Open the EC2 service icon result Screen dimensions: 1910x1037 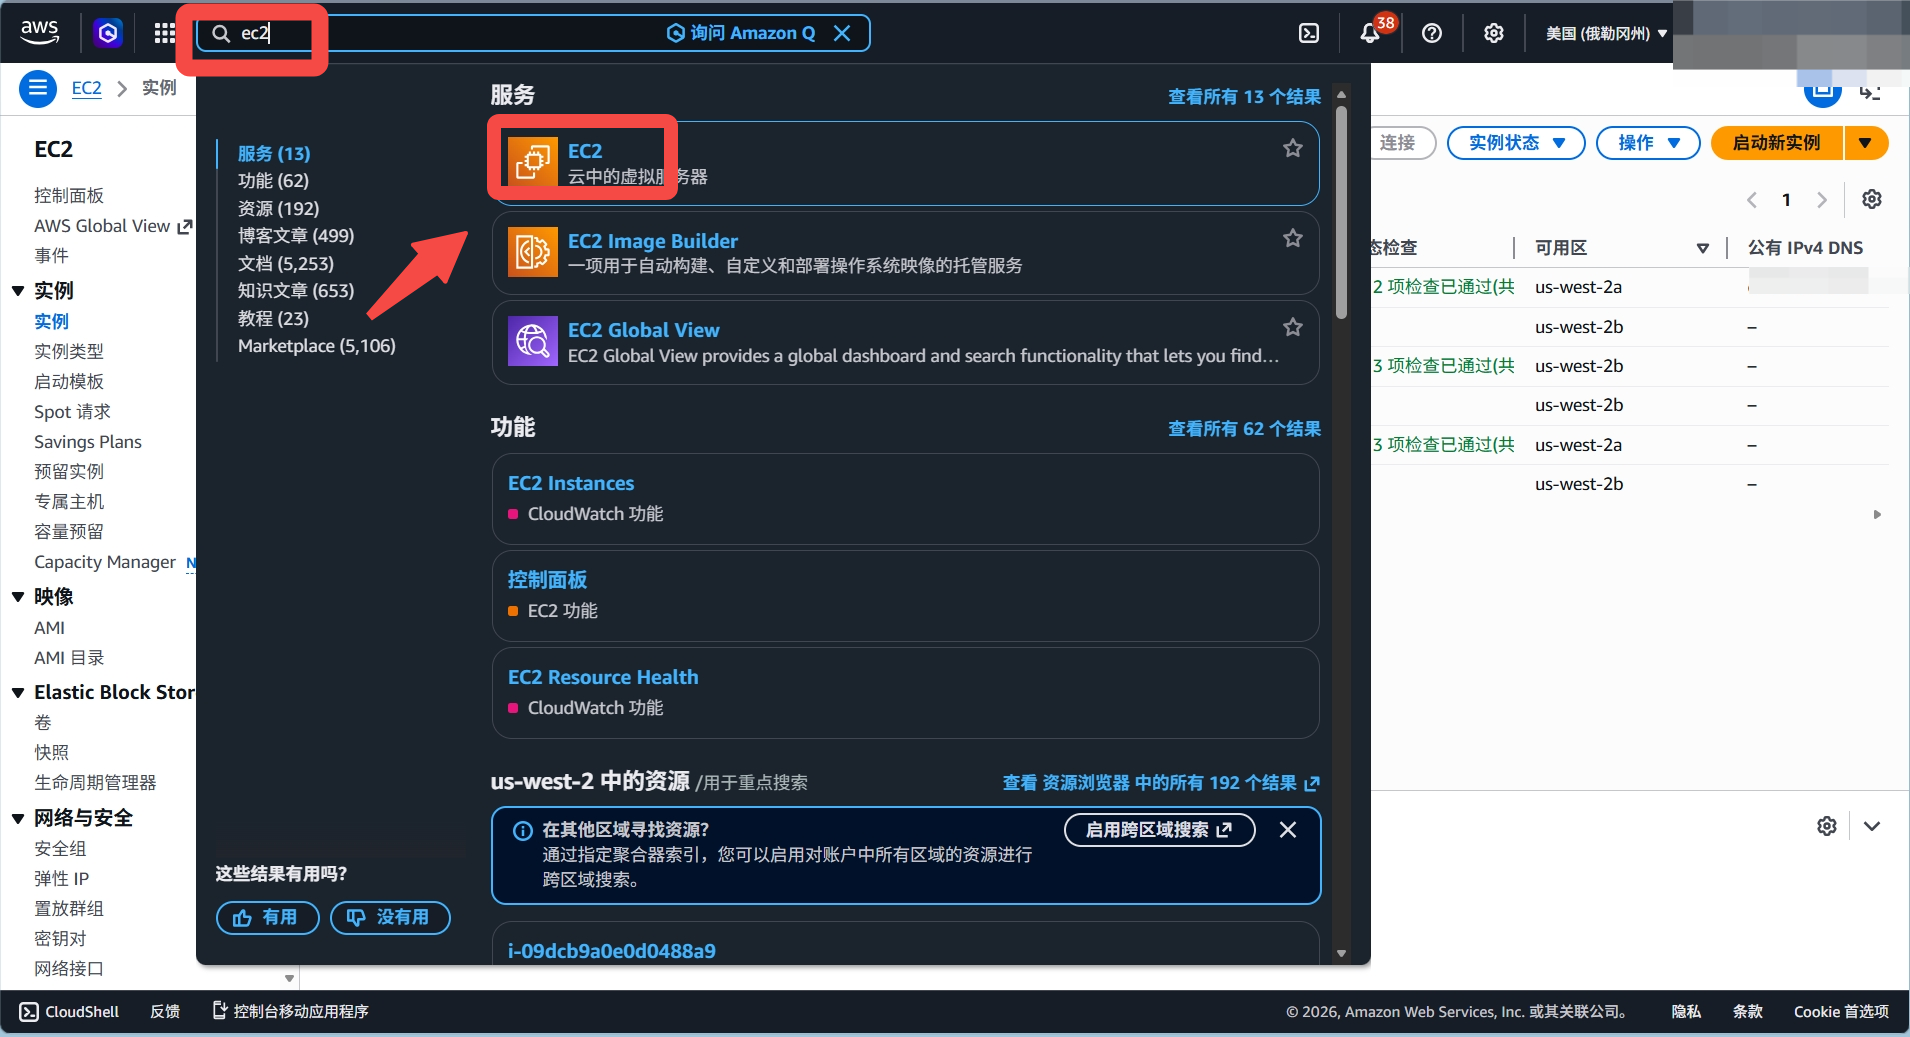coord(533,162)
